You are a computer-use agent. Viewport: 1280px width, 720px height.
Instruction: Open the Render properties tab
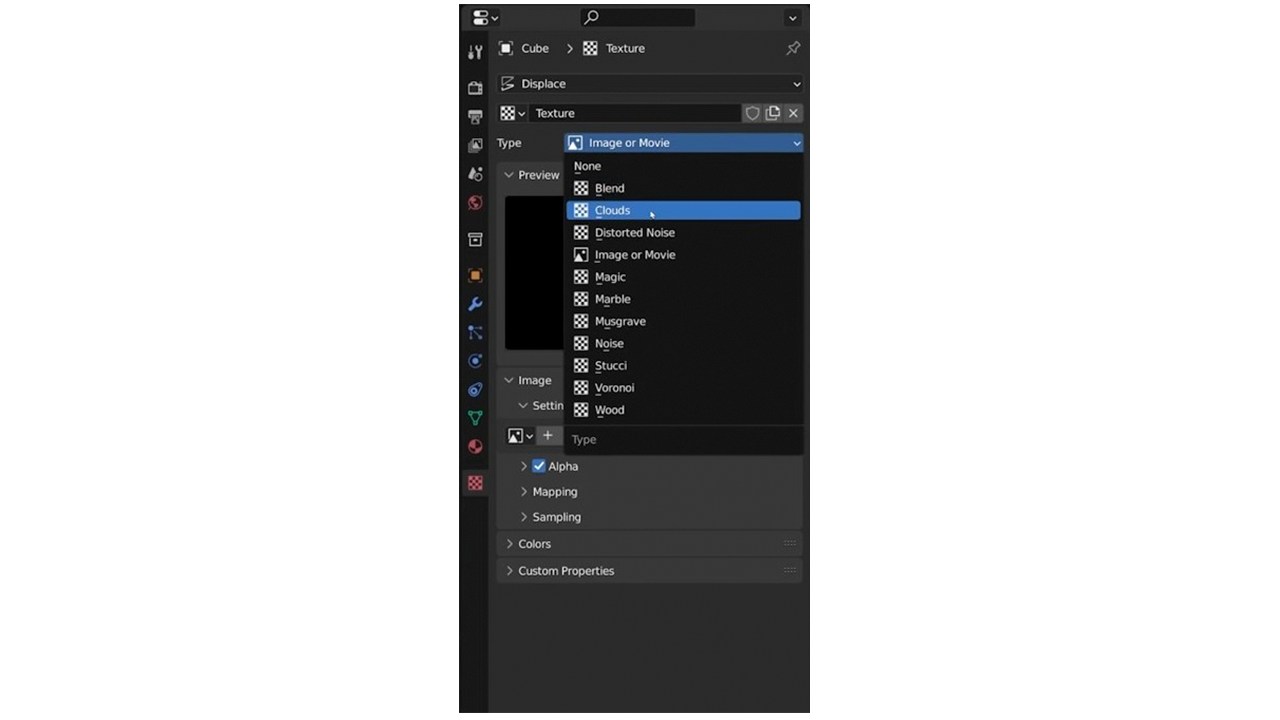475,88
